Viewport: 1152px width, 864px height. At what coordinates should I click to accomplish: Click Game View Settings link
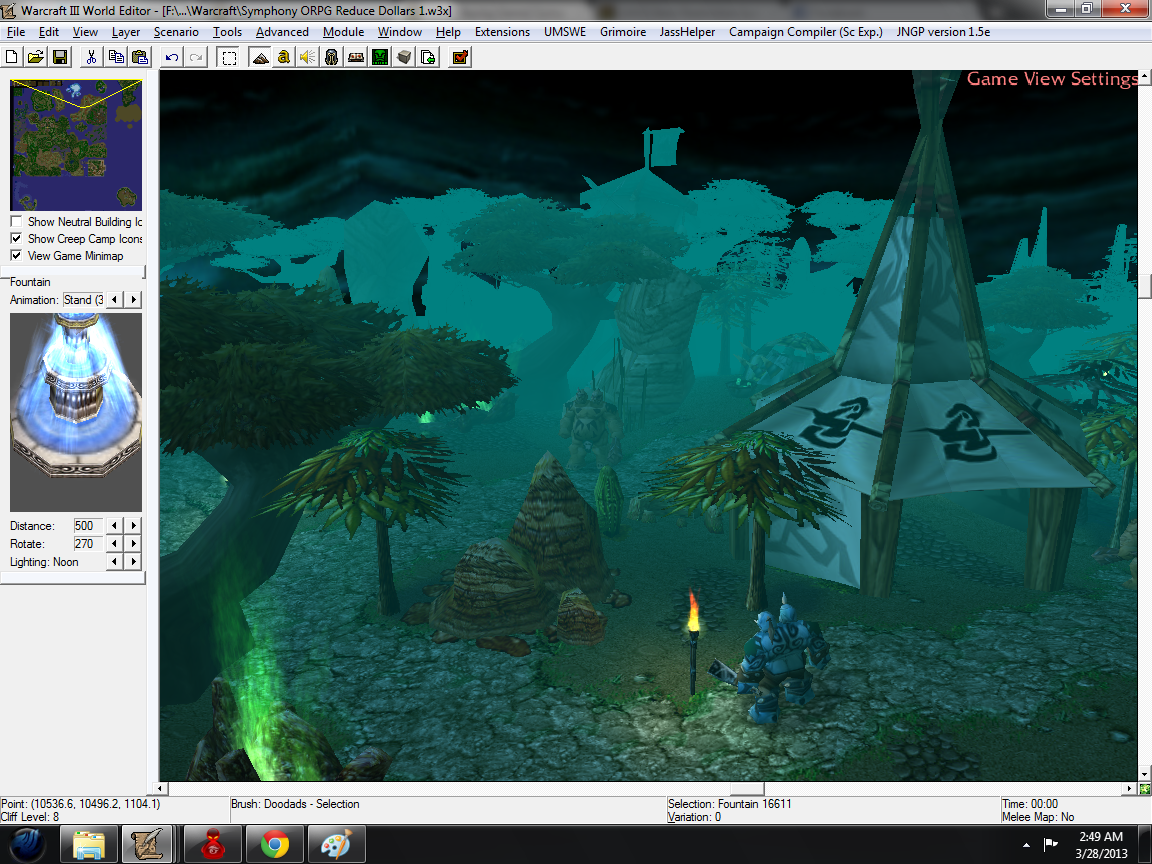(1052, 79)
